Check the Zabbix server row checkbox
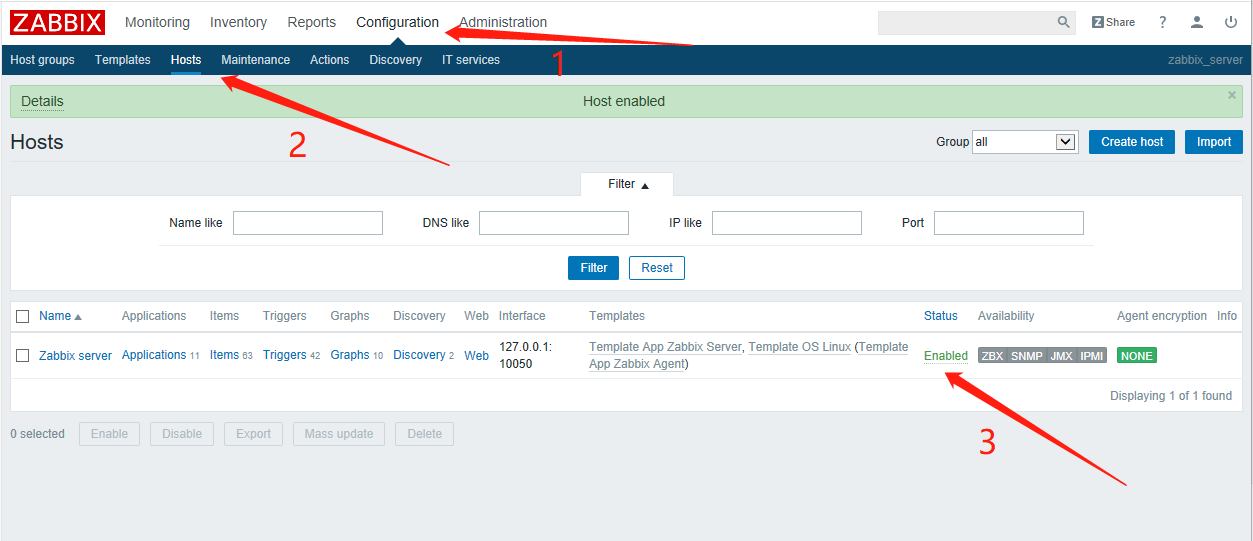The height and width of the screenshot is (541, 1253). [x=23, y=355]
